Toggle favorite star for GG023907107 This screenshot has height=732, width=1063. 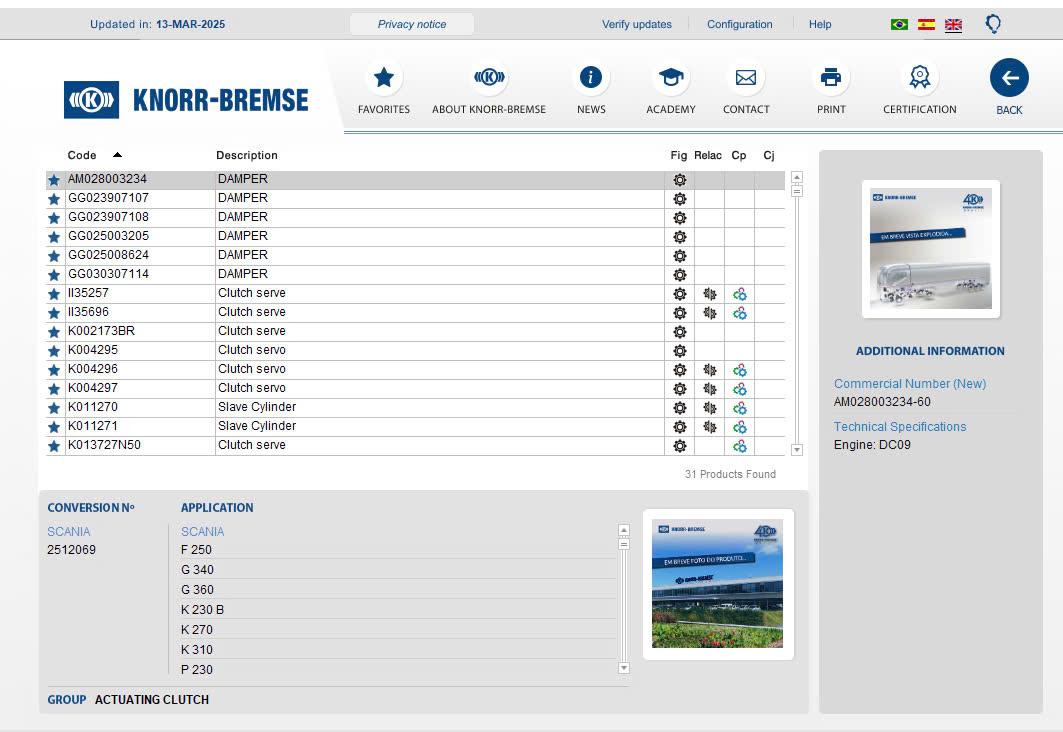[54, 199]
